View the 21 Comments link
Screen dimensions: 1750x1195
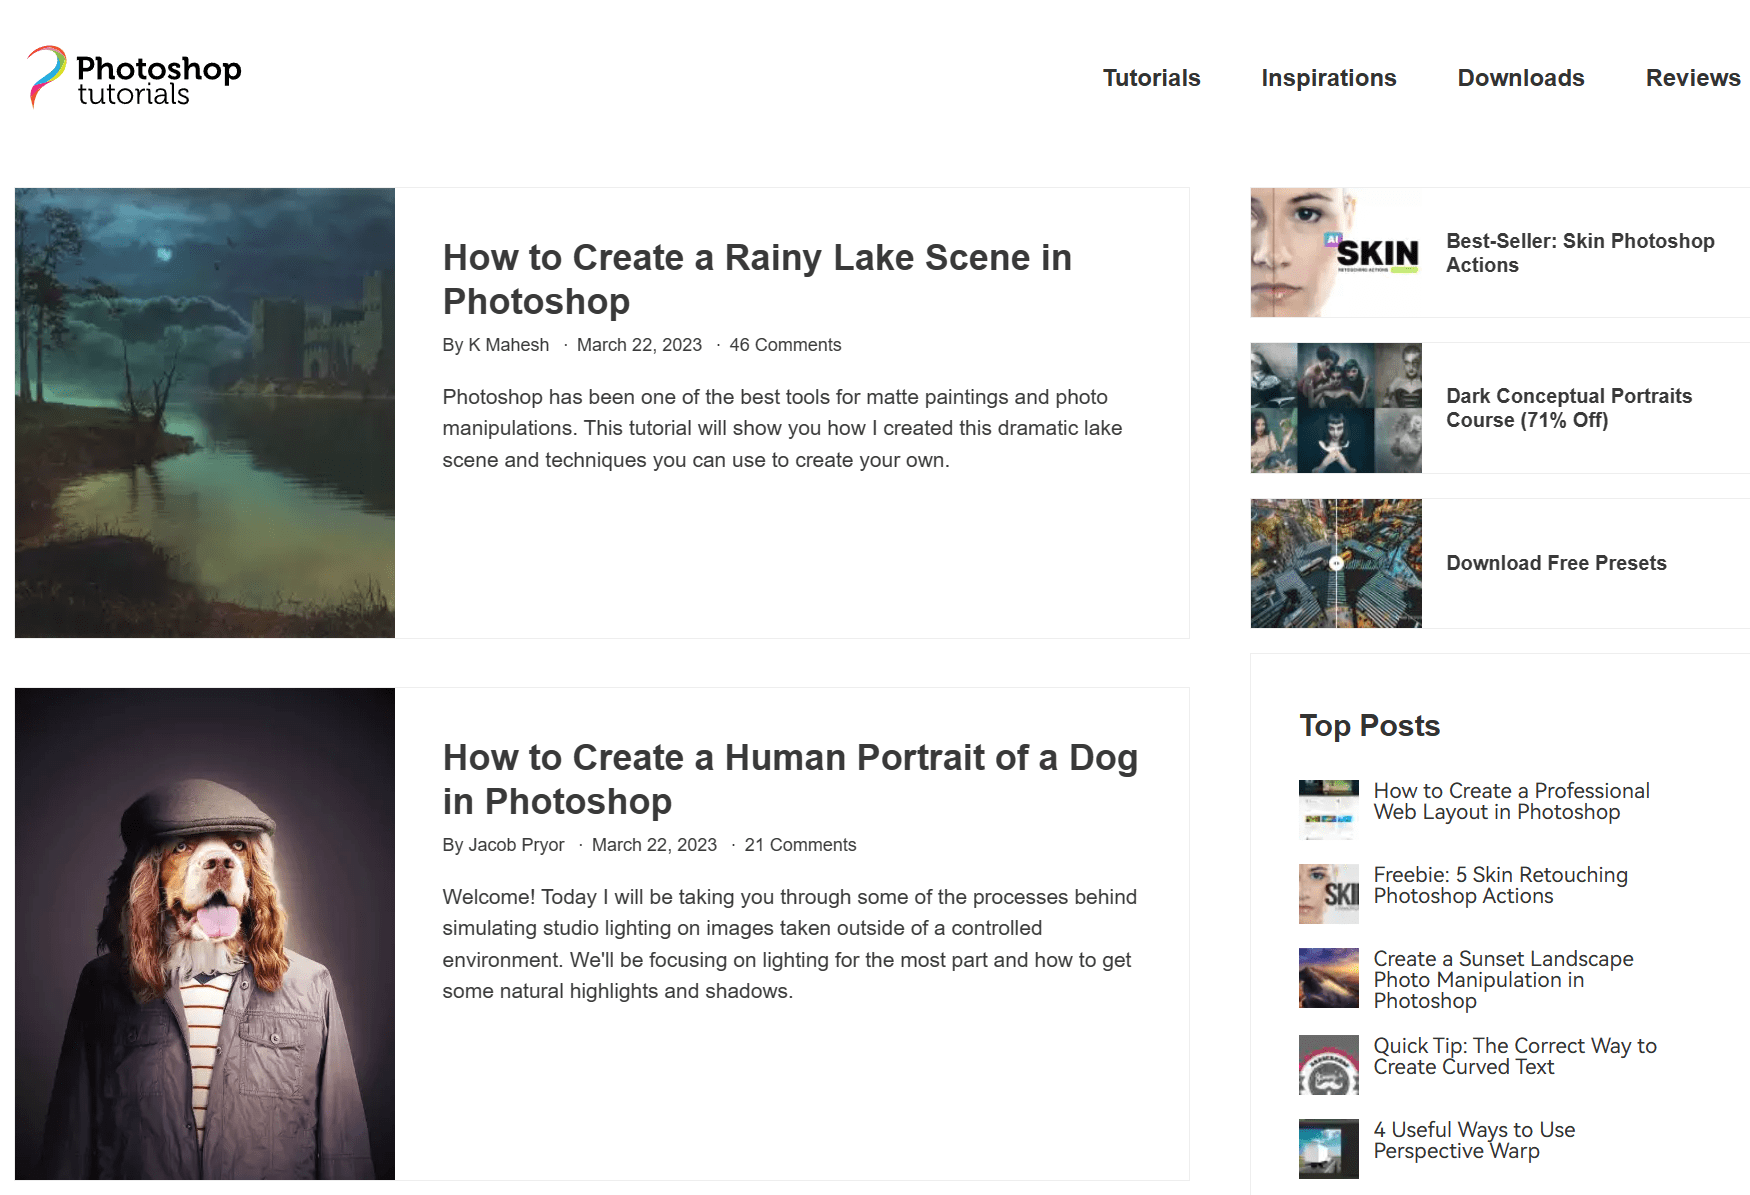click(x=800, y=845)
